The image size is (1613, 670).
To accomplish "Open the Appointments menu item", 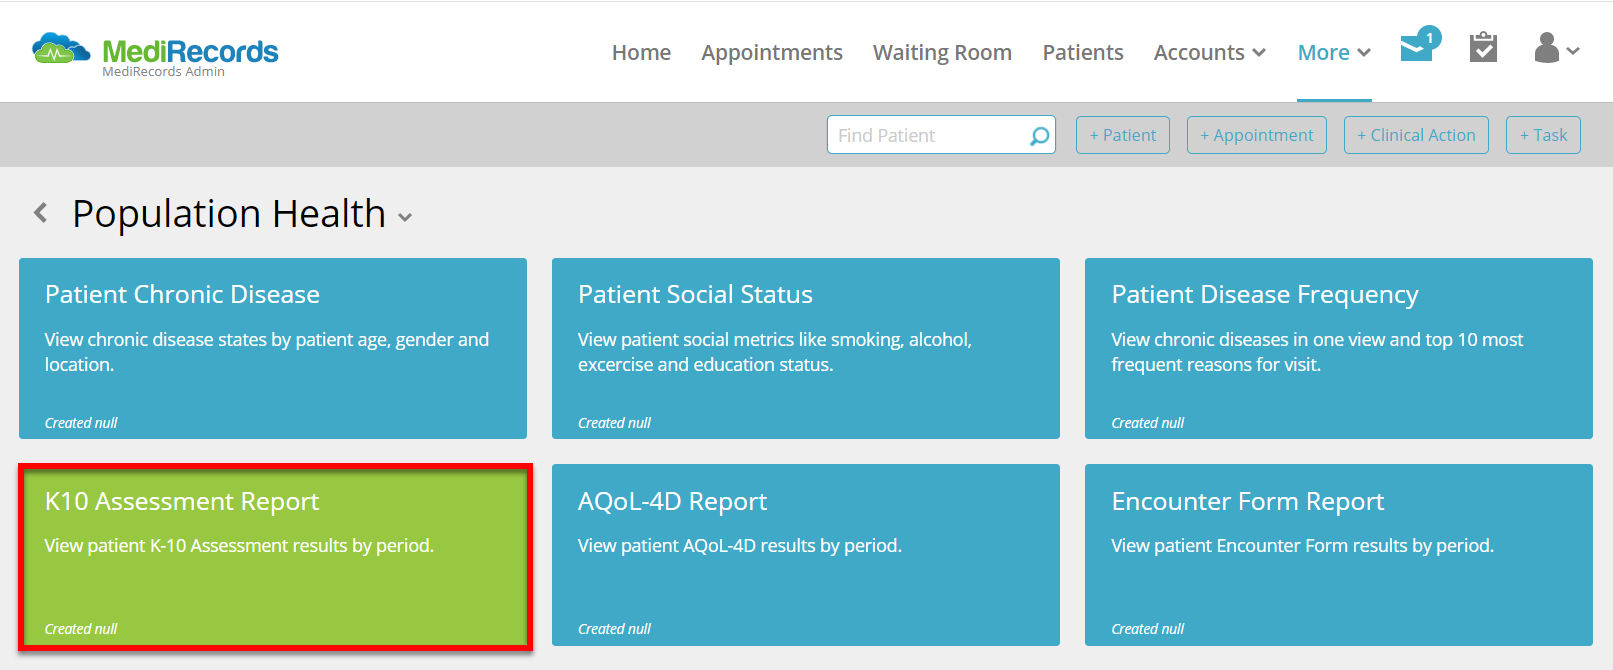I will pos(771,52).
